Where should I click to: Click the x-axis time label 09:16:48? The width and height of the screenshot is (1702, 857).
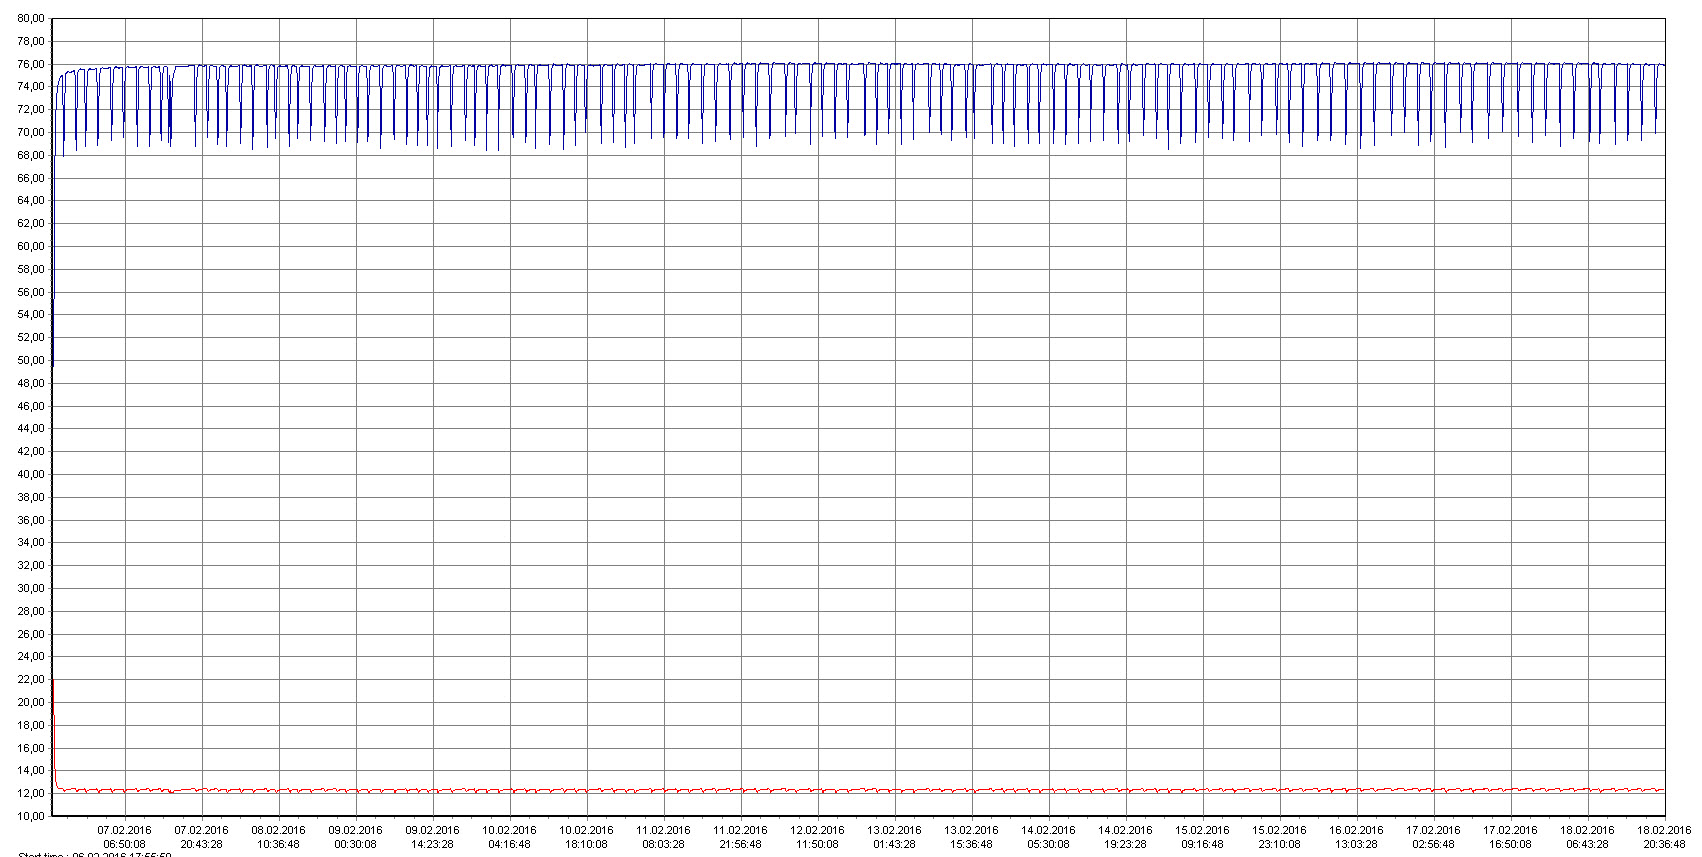click(x=1202, y=844)
